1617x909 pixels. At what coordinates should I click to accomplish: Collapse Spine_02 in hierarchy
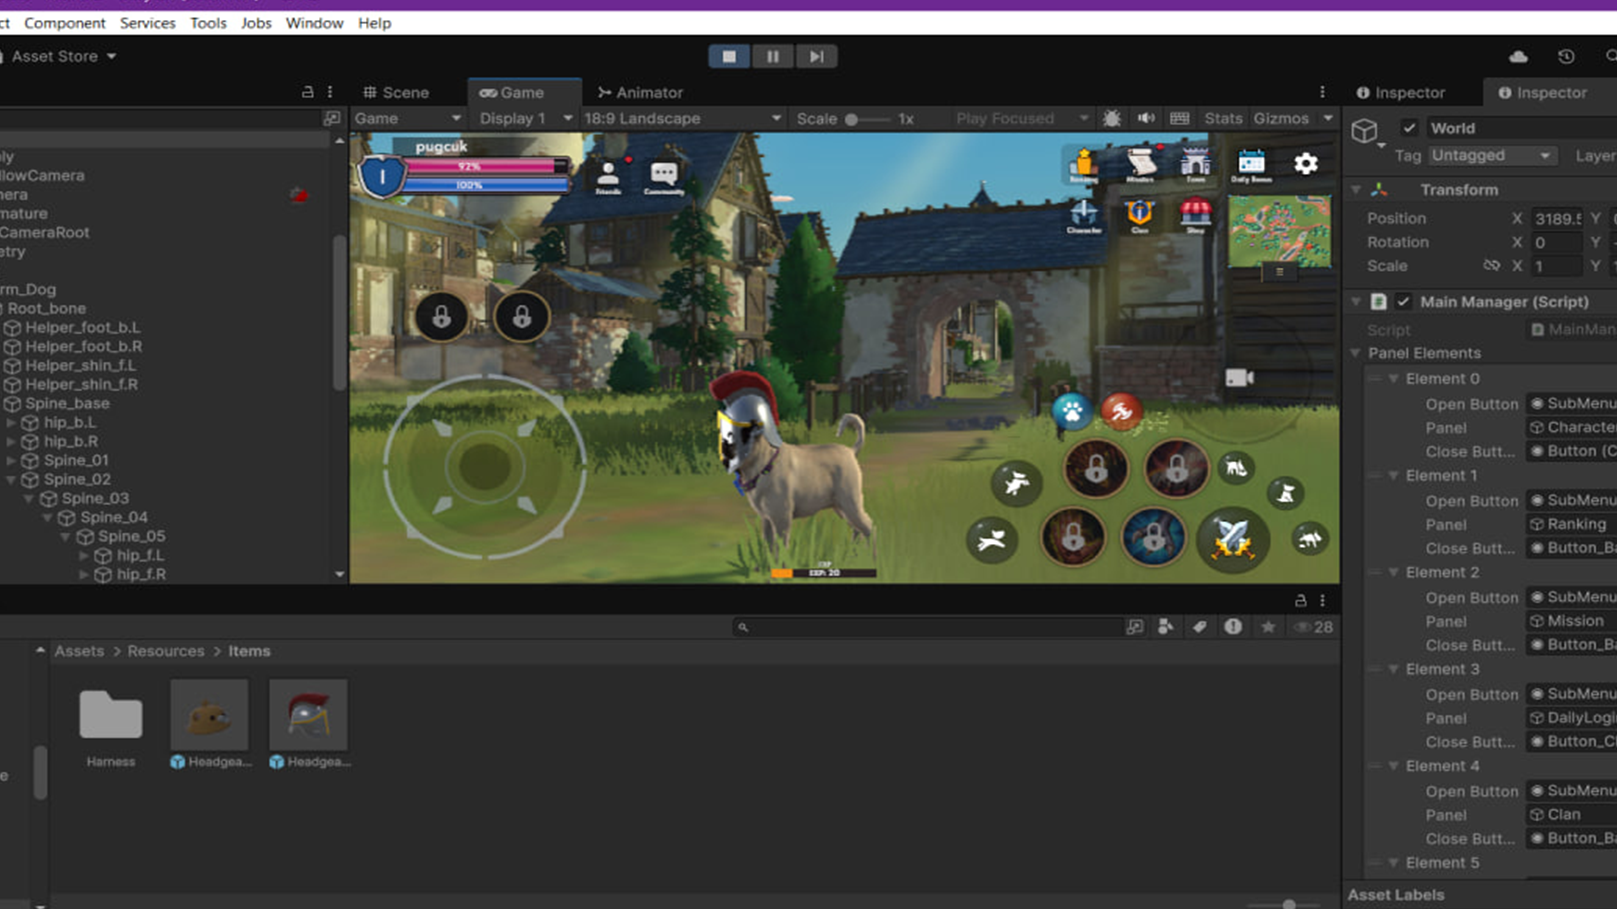coord(11,480)
